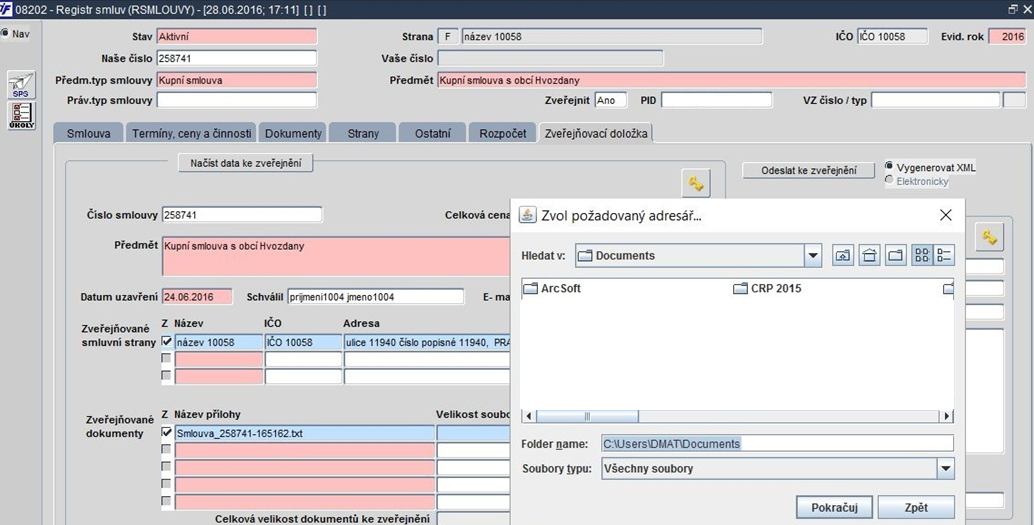
Task: Open the SPS icon in left sidebar
Action: click(21, 86)
